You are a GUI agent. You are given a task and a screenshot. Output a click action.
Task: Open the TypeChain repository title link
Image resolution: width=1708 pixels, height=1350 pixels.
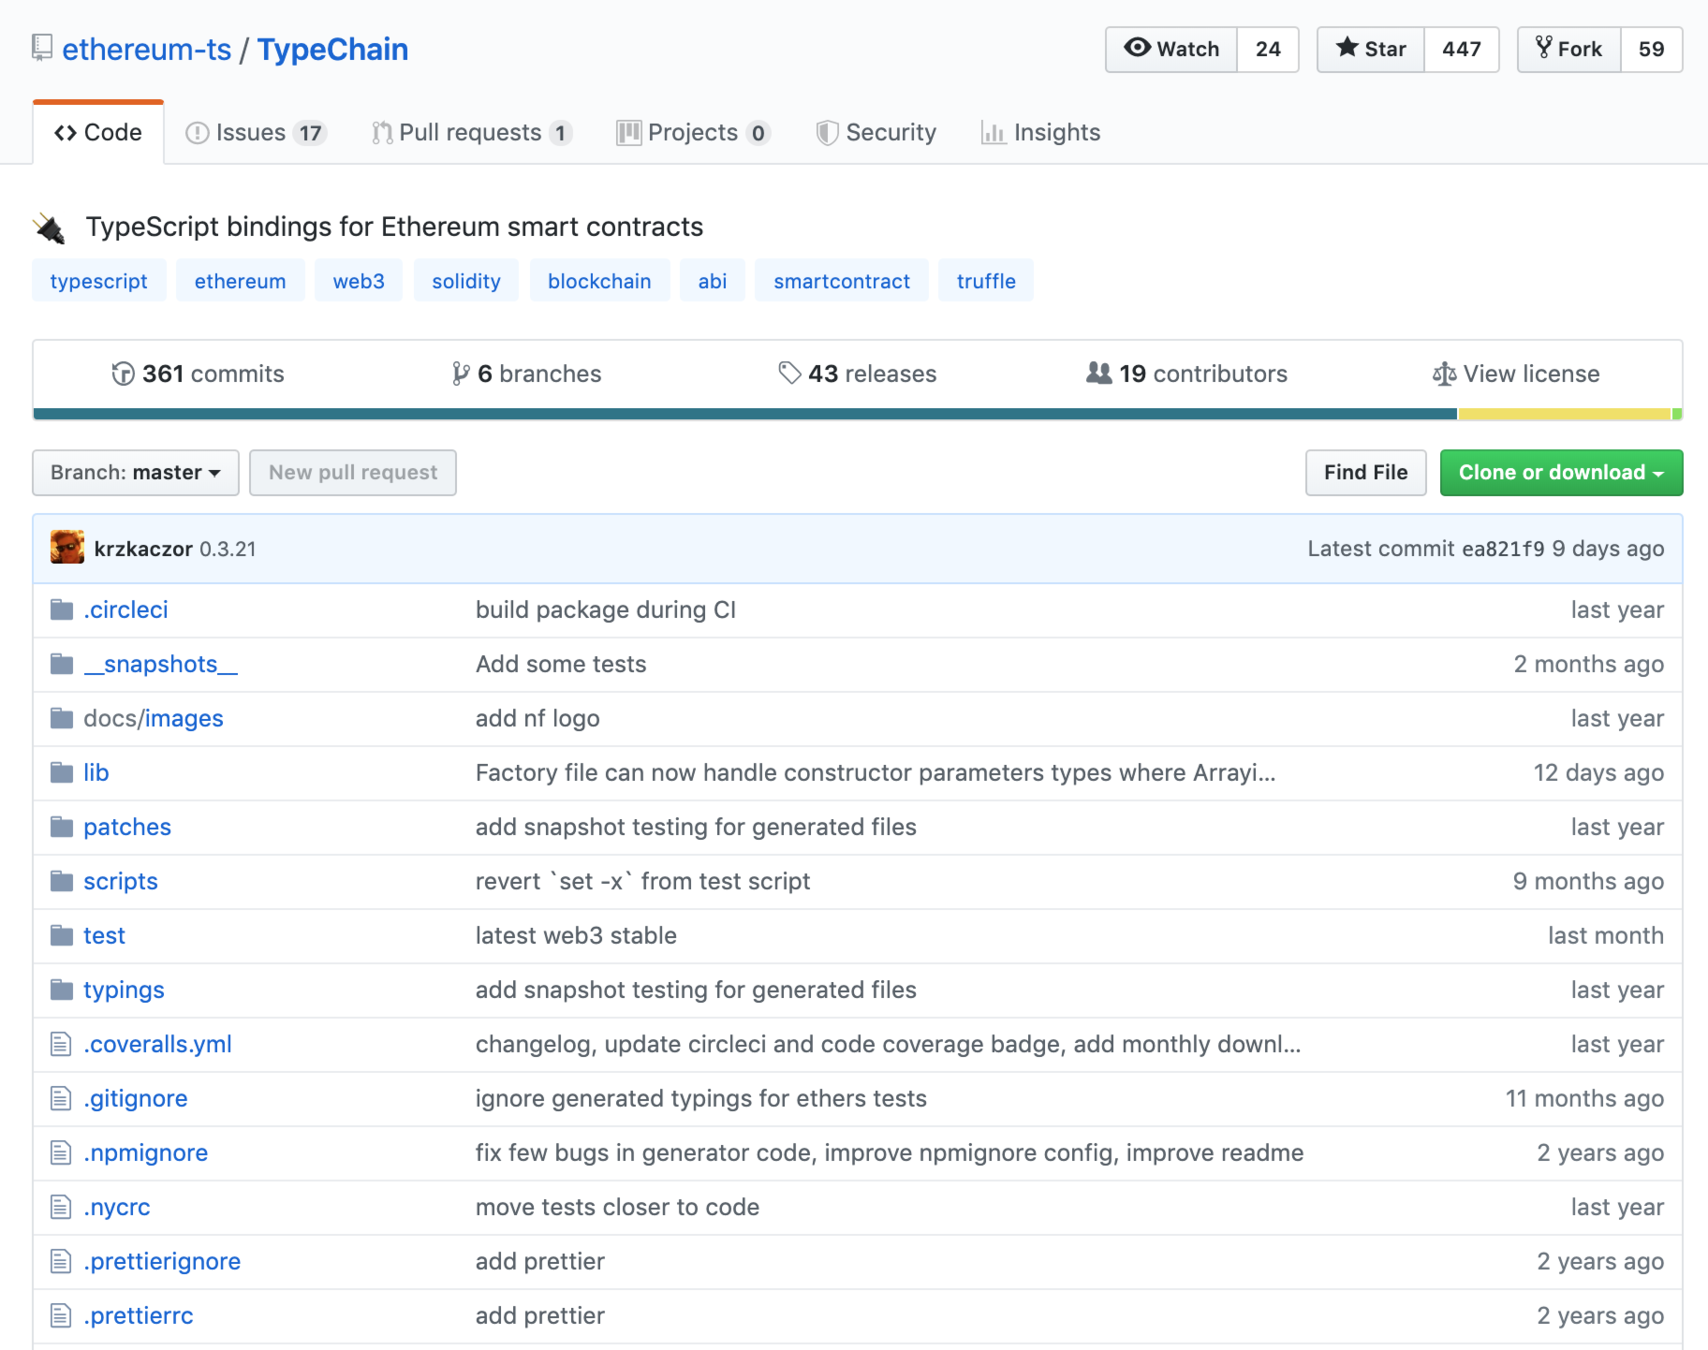point(332,49)
